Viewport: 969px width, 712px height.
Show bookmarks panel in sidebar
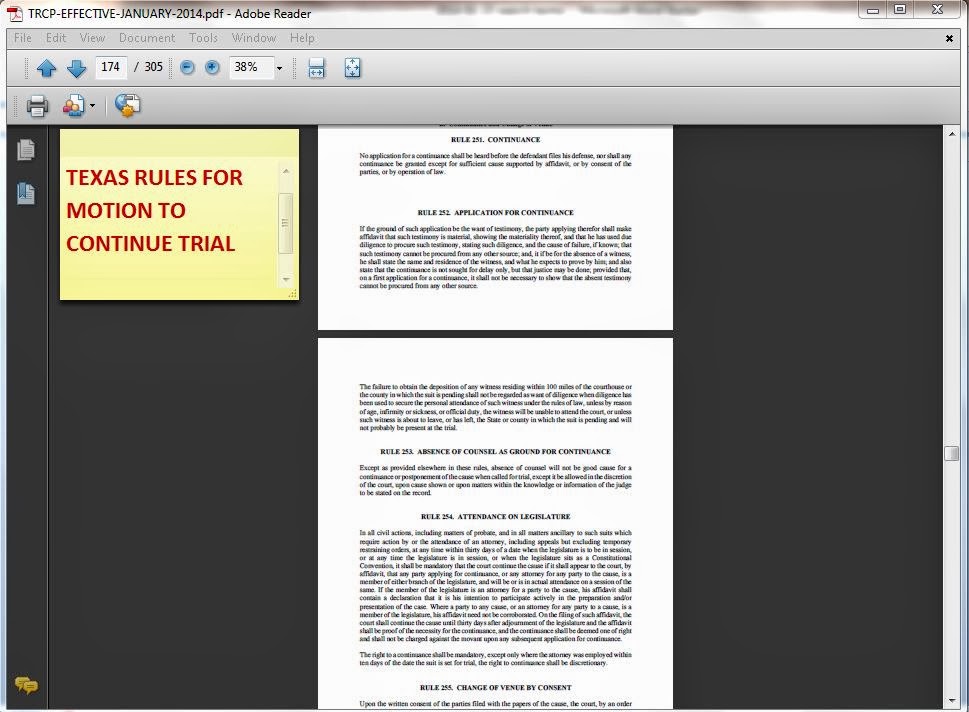(26, 193)
